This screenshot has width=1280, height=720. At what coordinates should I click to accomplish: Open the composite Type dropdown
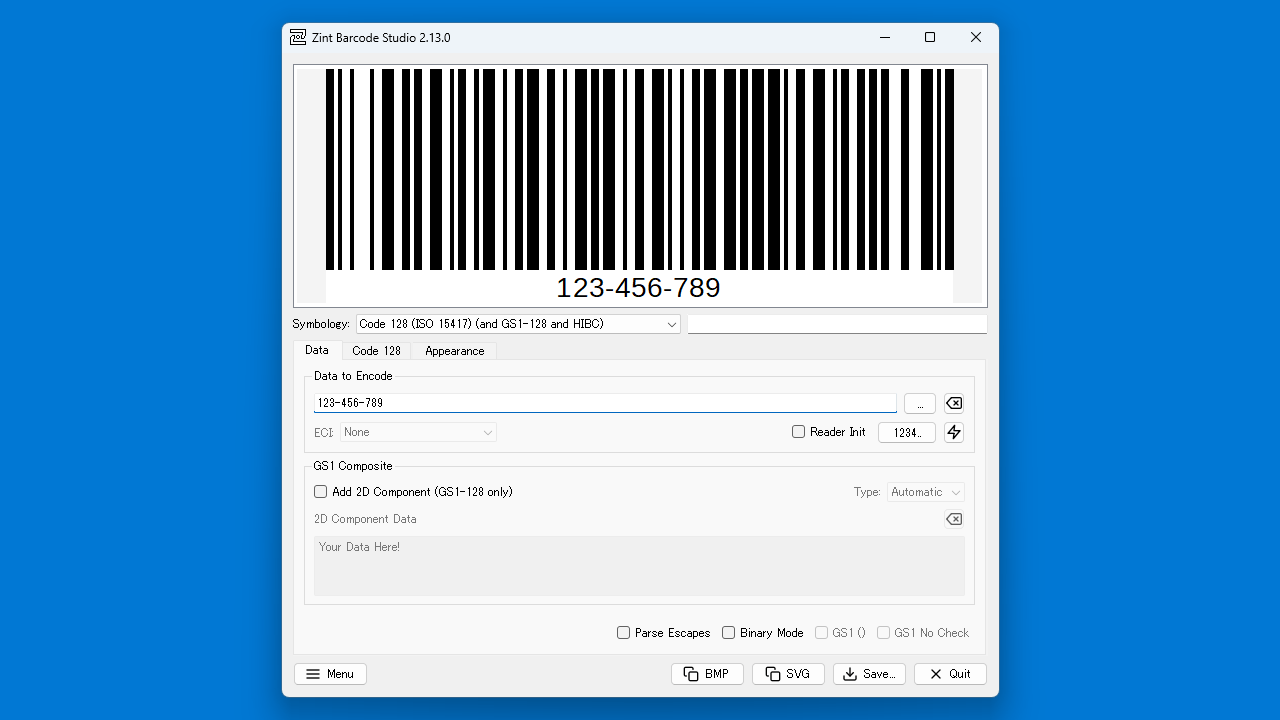coord(926,492)
